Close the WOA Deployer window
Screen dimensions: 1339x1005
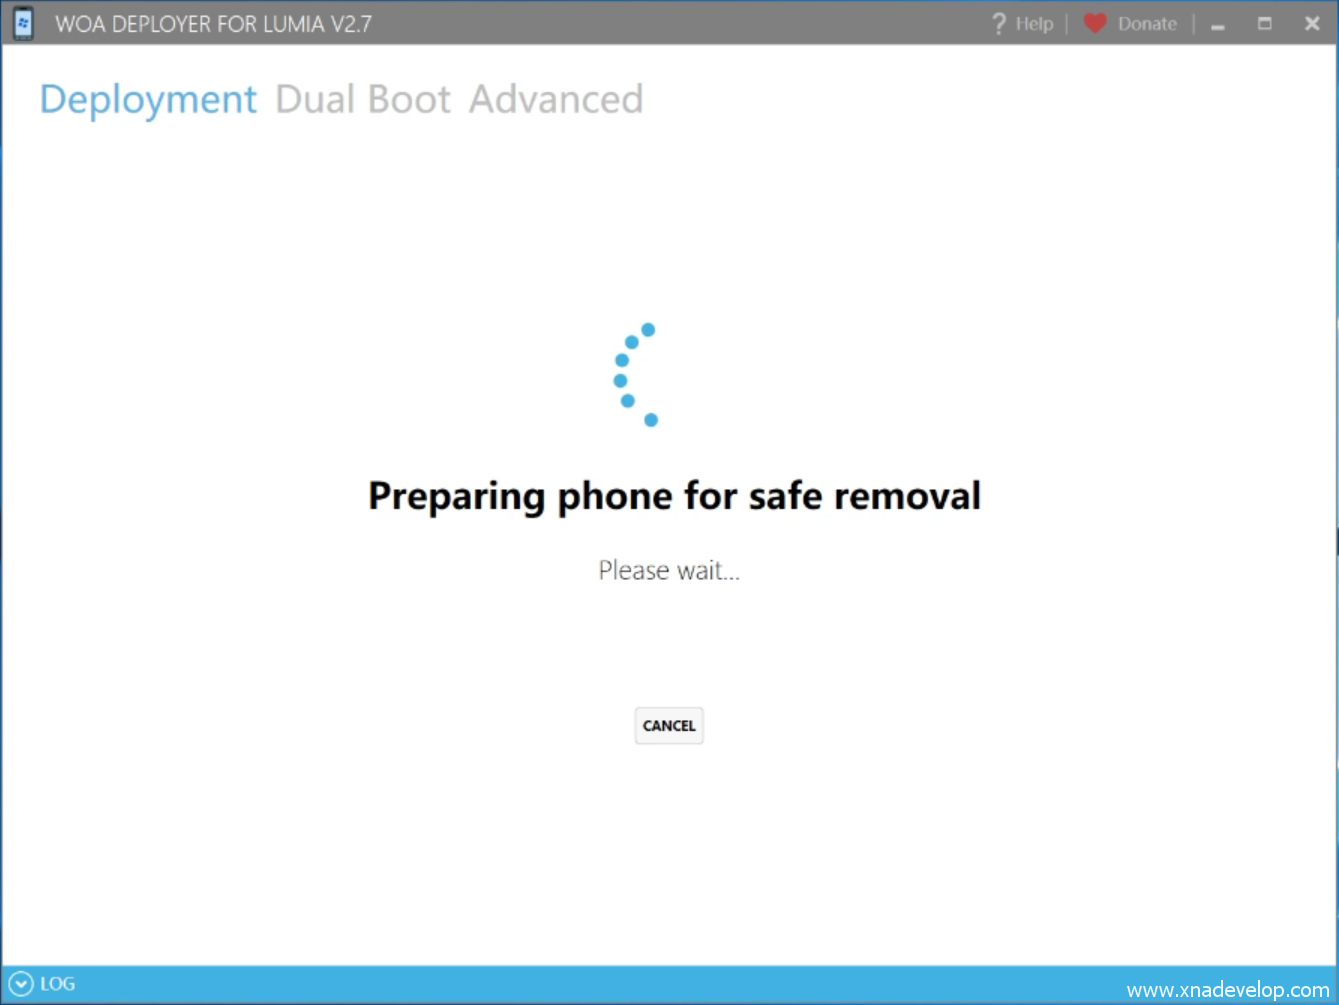[1312, 23]
